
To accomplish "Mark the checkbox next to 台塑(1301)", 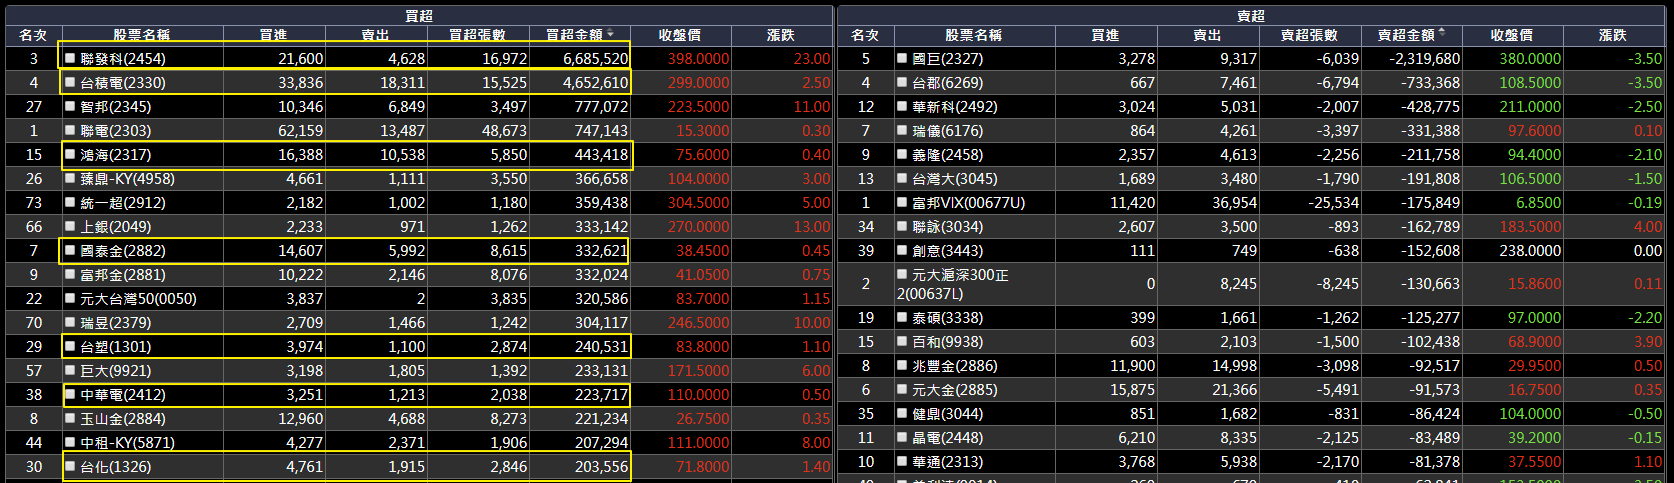I will [x=70, y=346].
